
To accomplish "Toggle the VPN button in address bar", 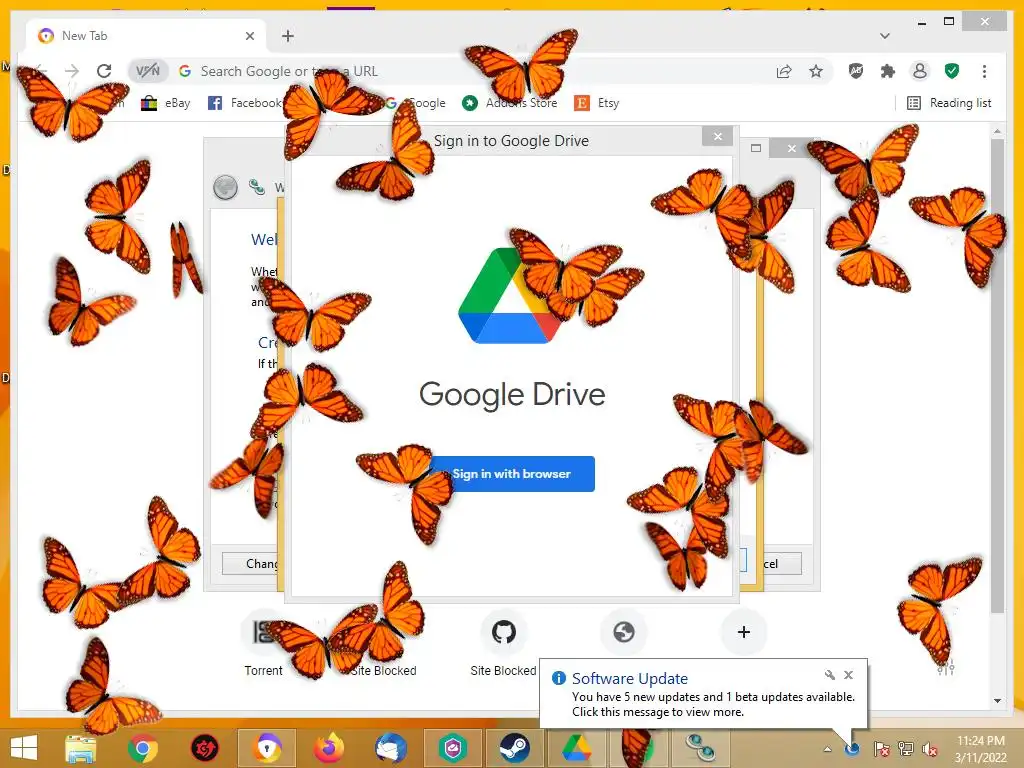I will (148, 71).
